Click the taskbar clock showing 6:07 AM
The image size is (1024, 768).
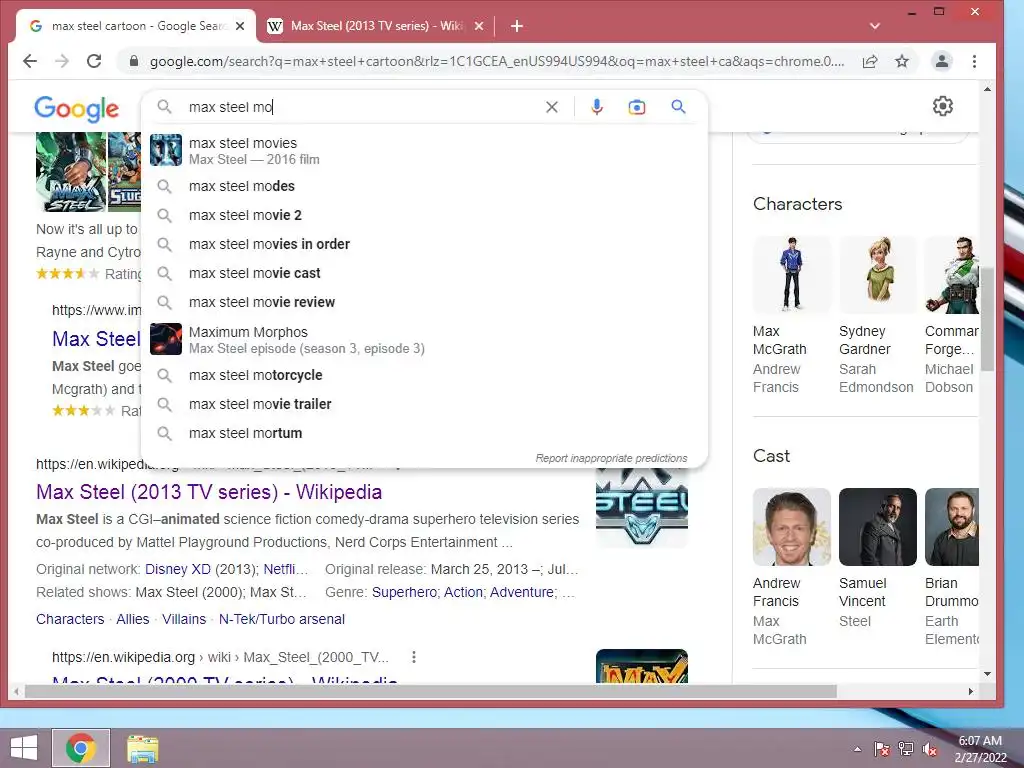click(x=980, y=749)
